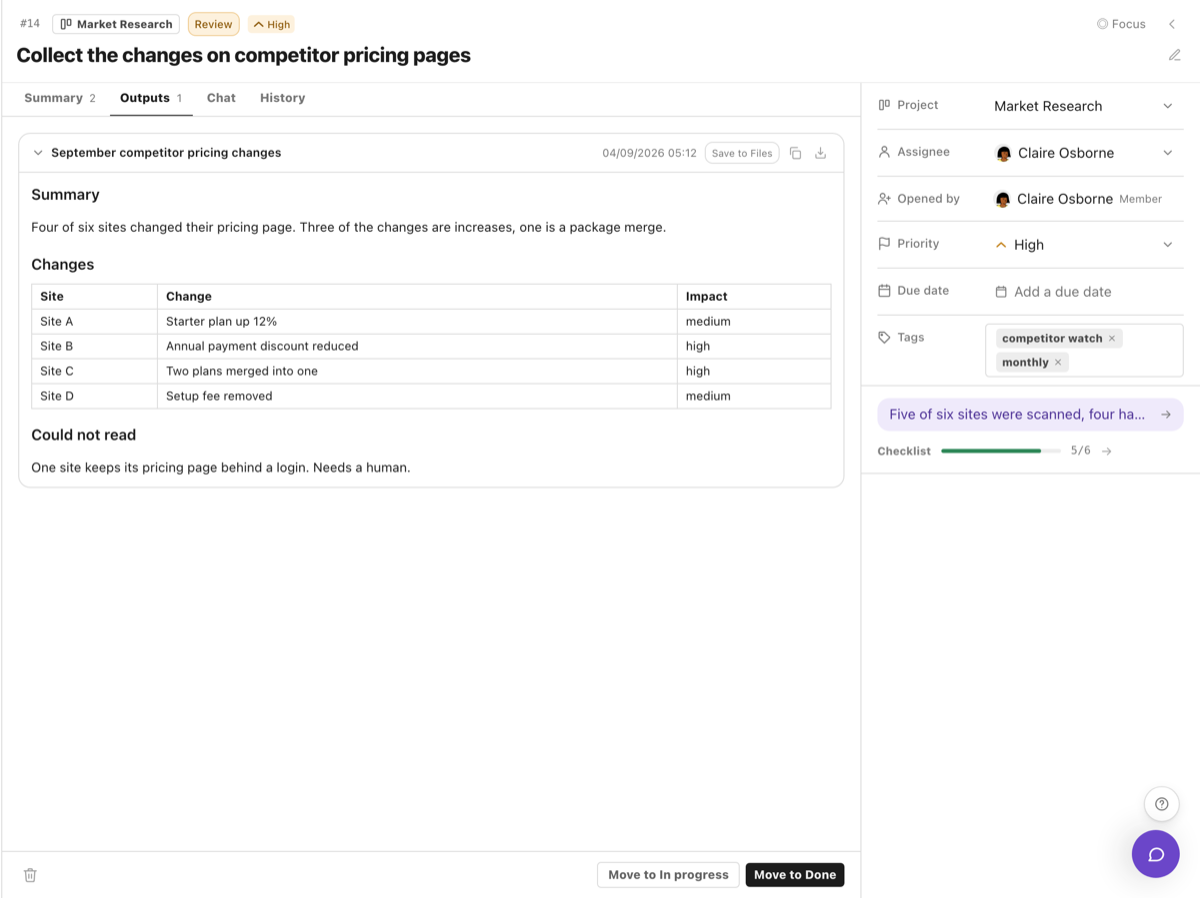Click the 'Site D' table cell

(94, 396)
